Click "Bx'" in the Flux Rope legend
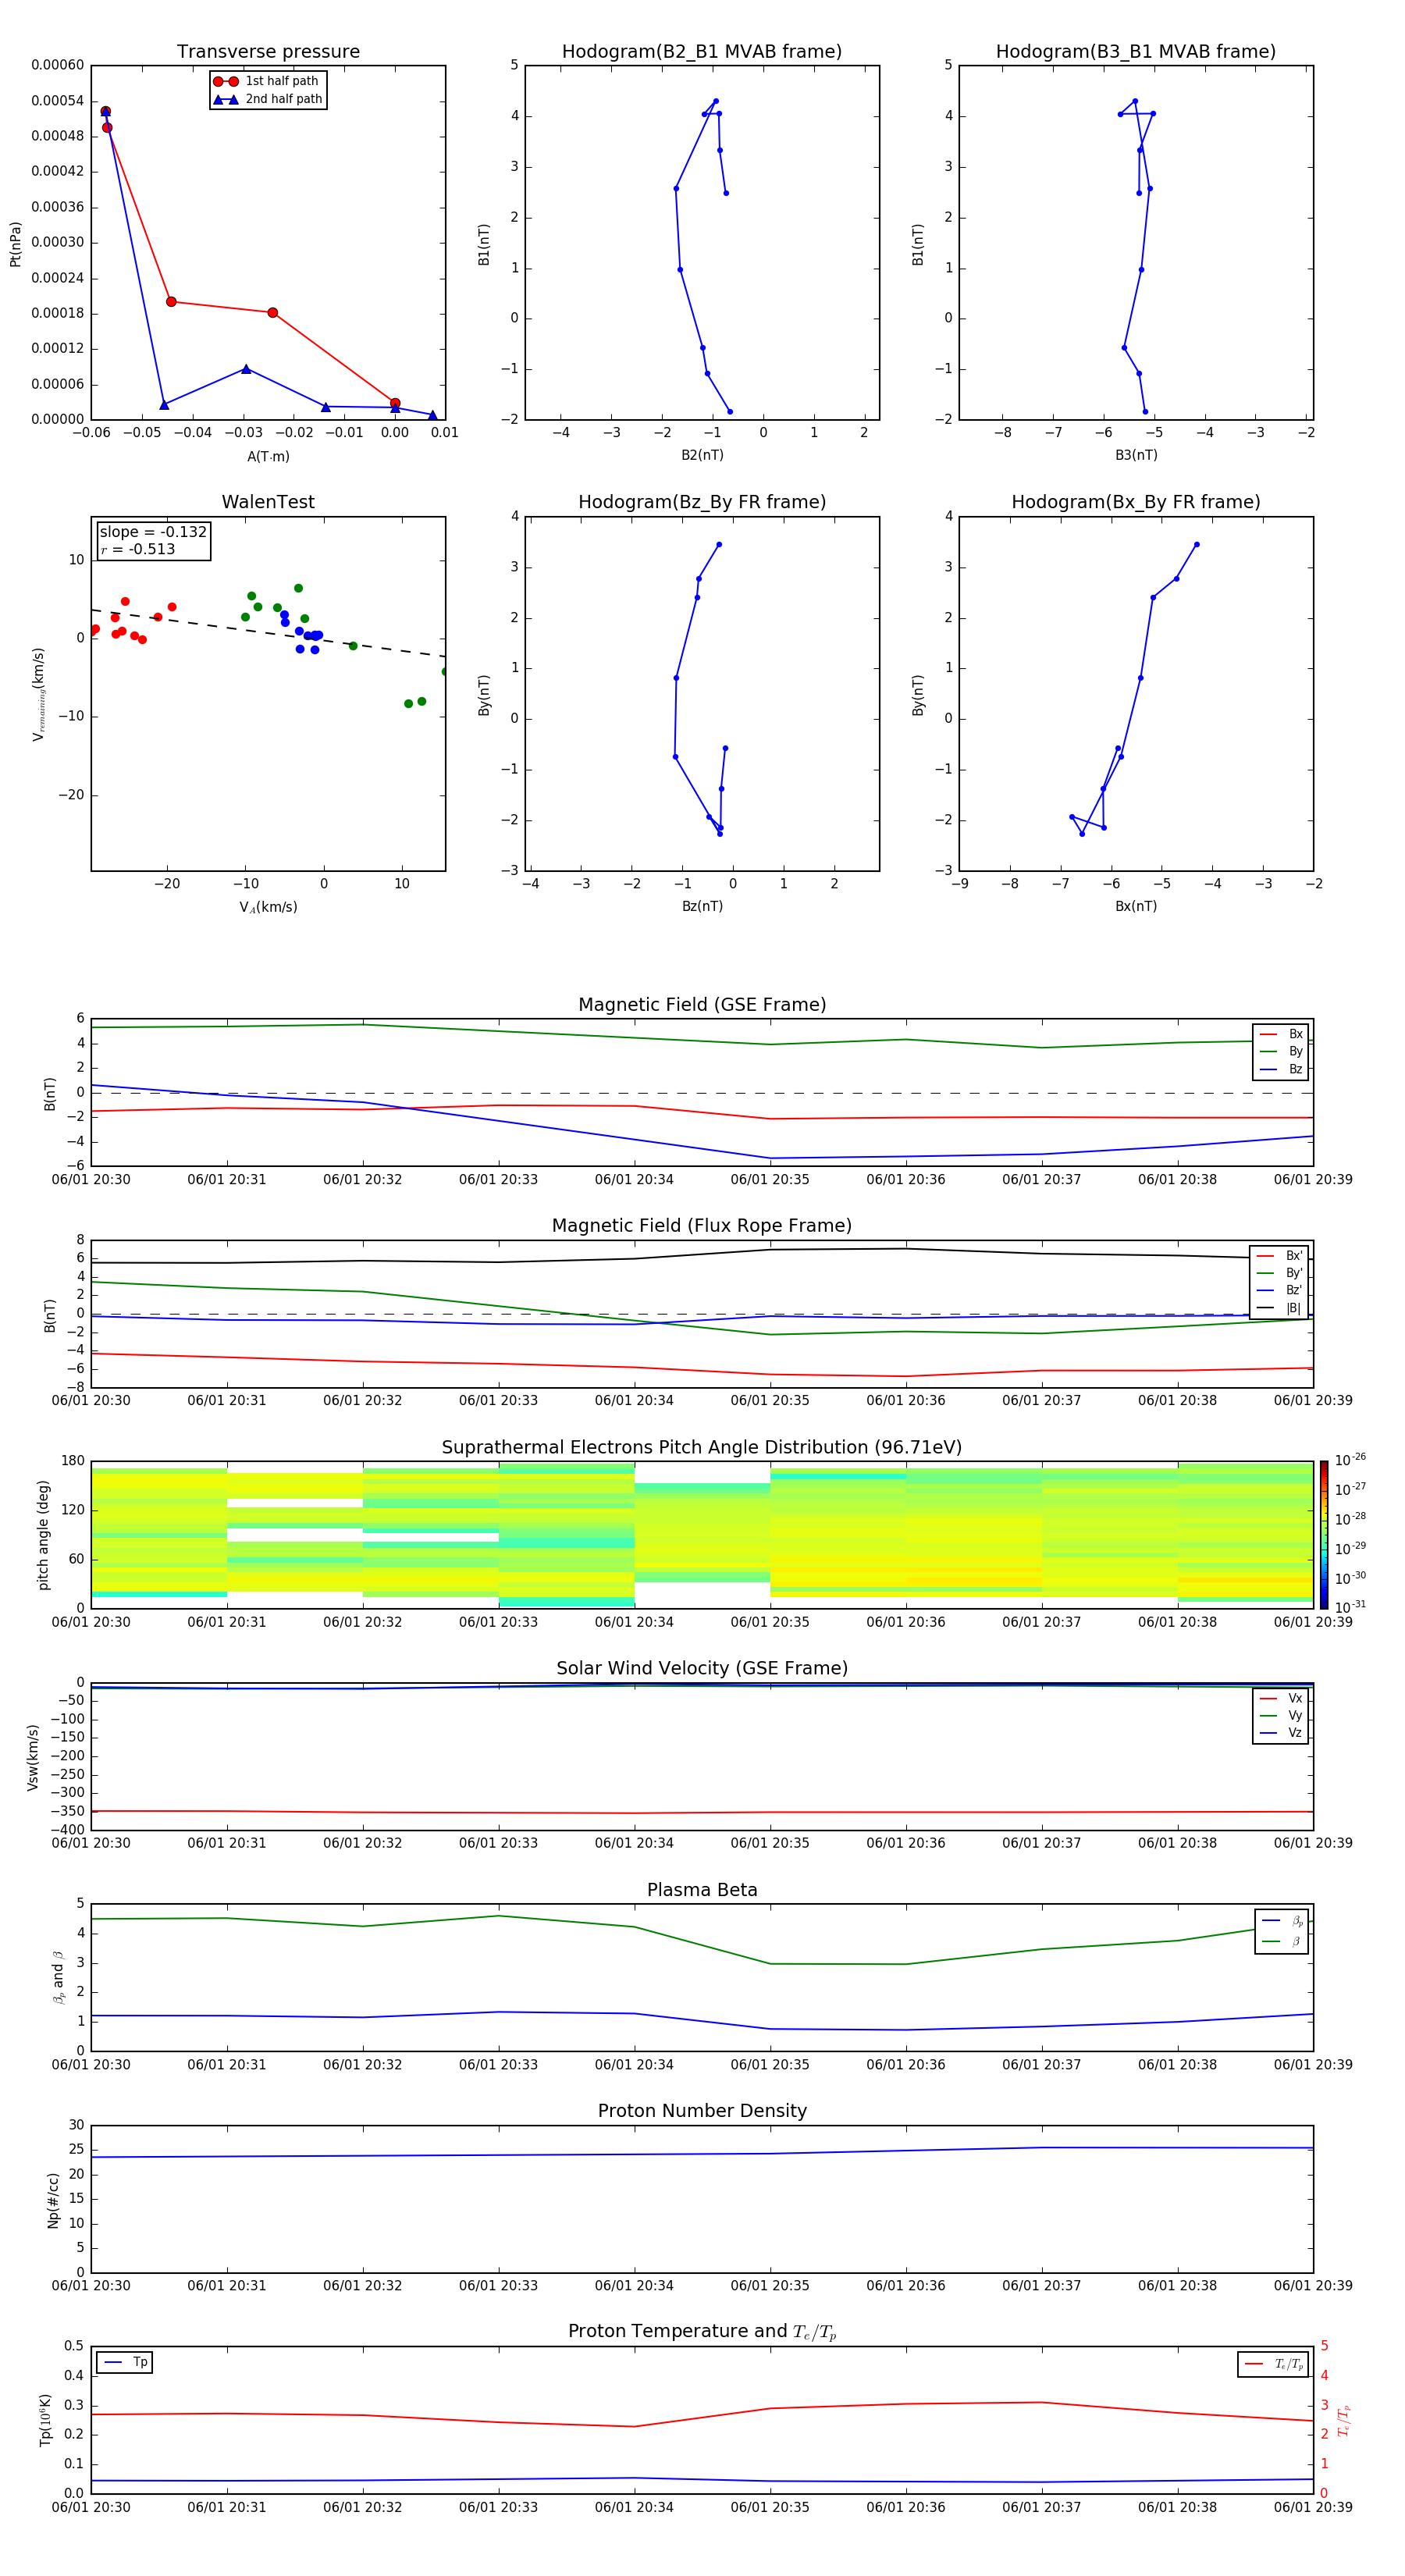Screen dimensions: 1405x2576 (1280, 1256)
